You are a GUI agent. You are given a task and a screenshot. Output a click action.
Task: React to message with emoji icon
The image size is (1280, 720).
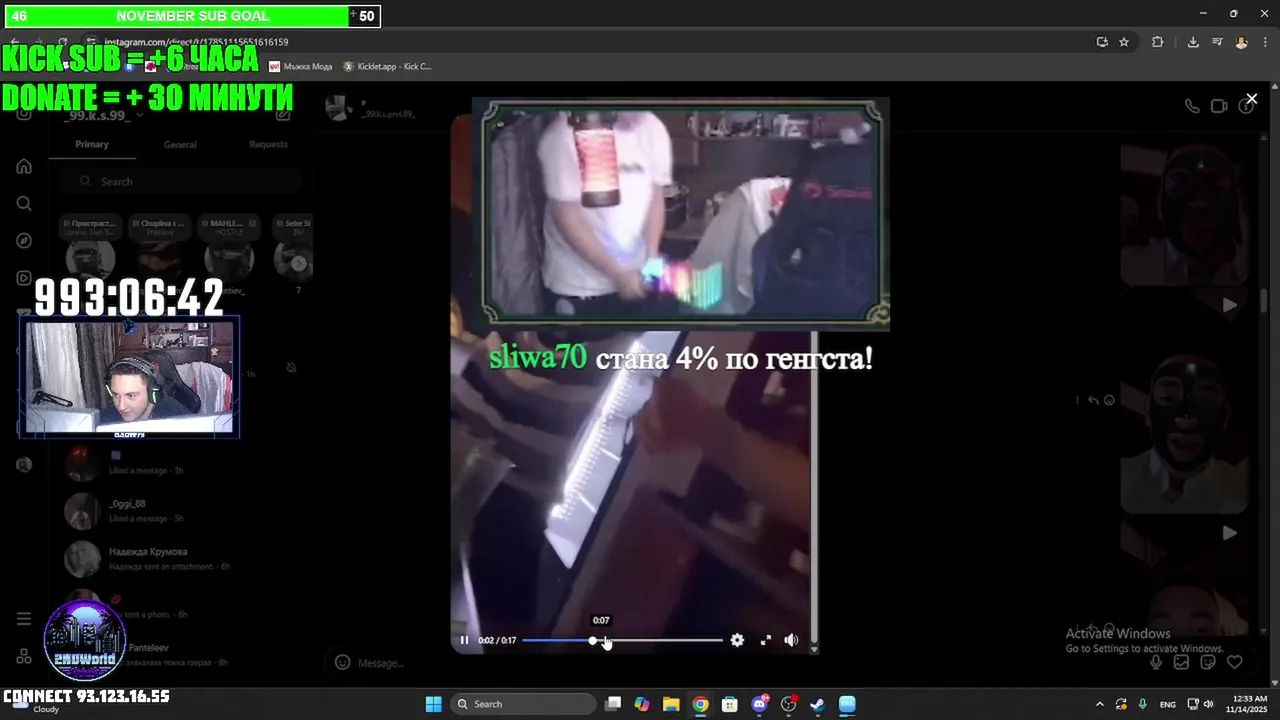[1109, 400]
